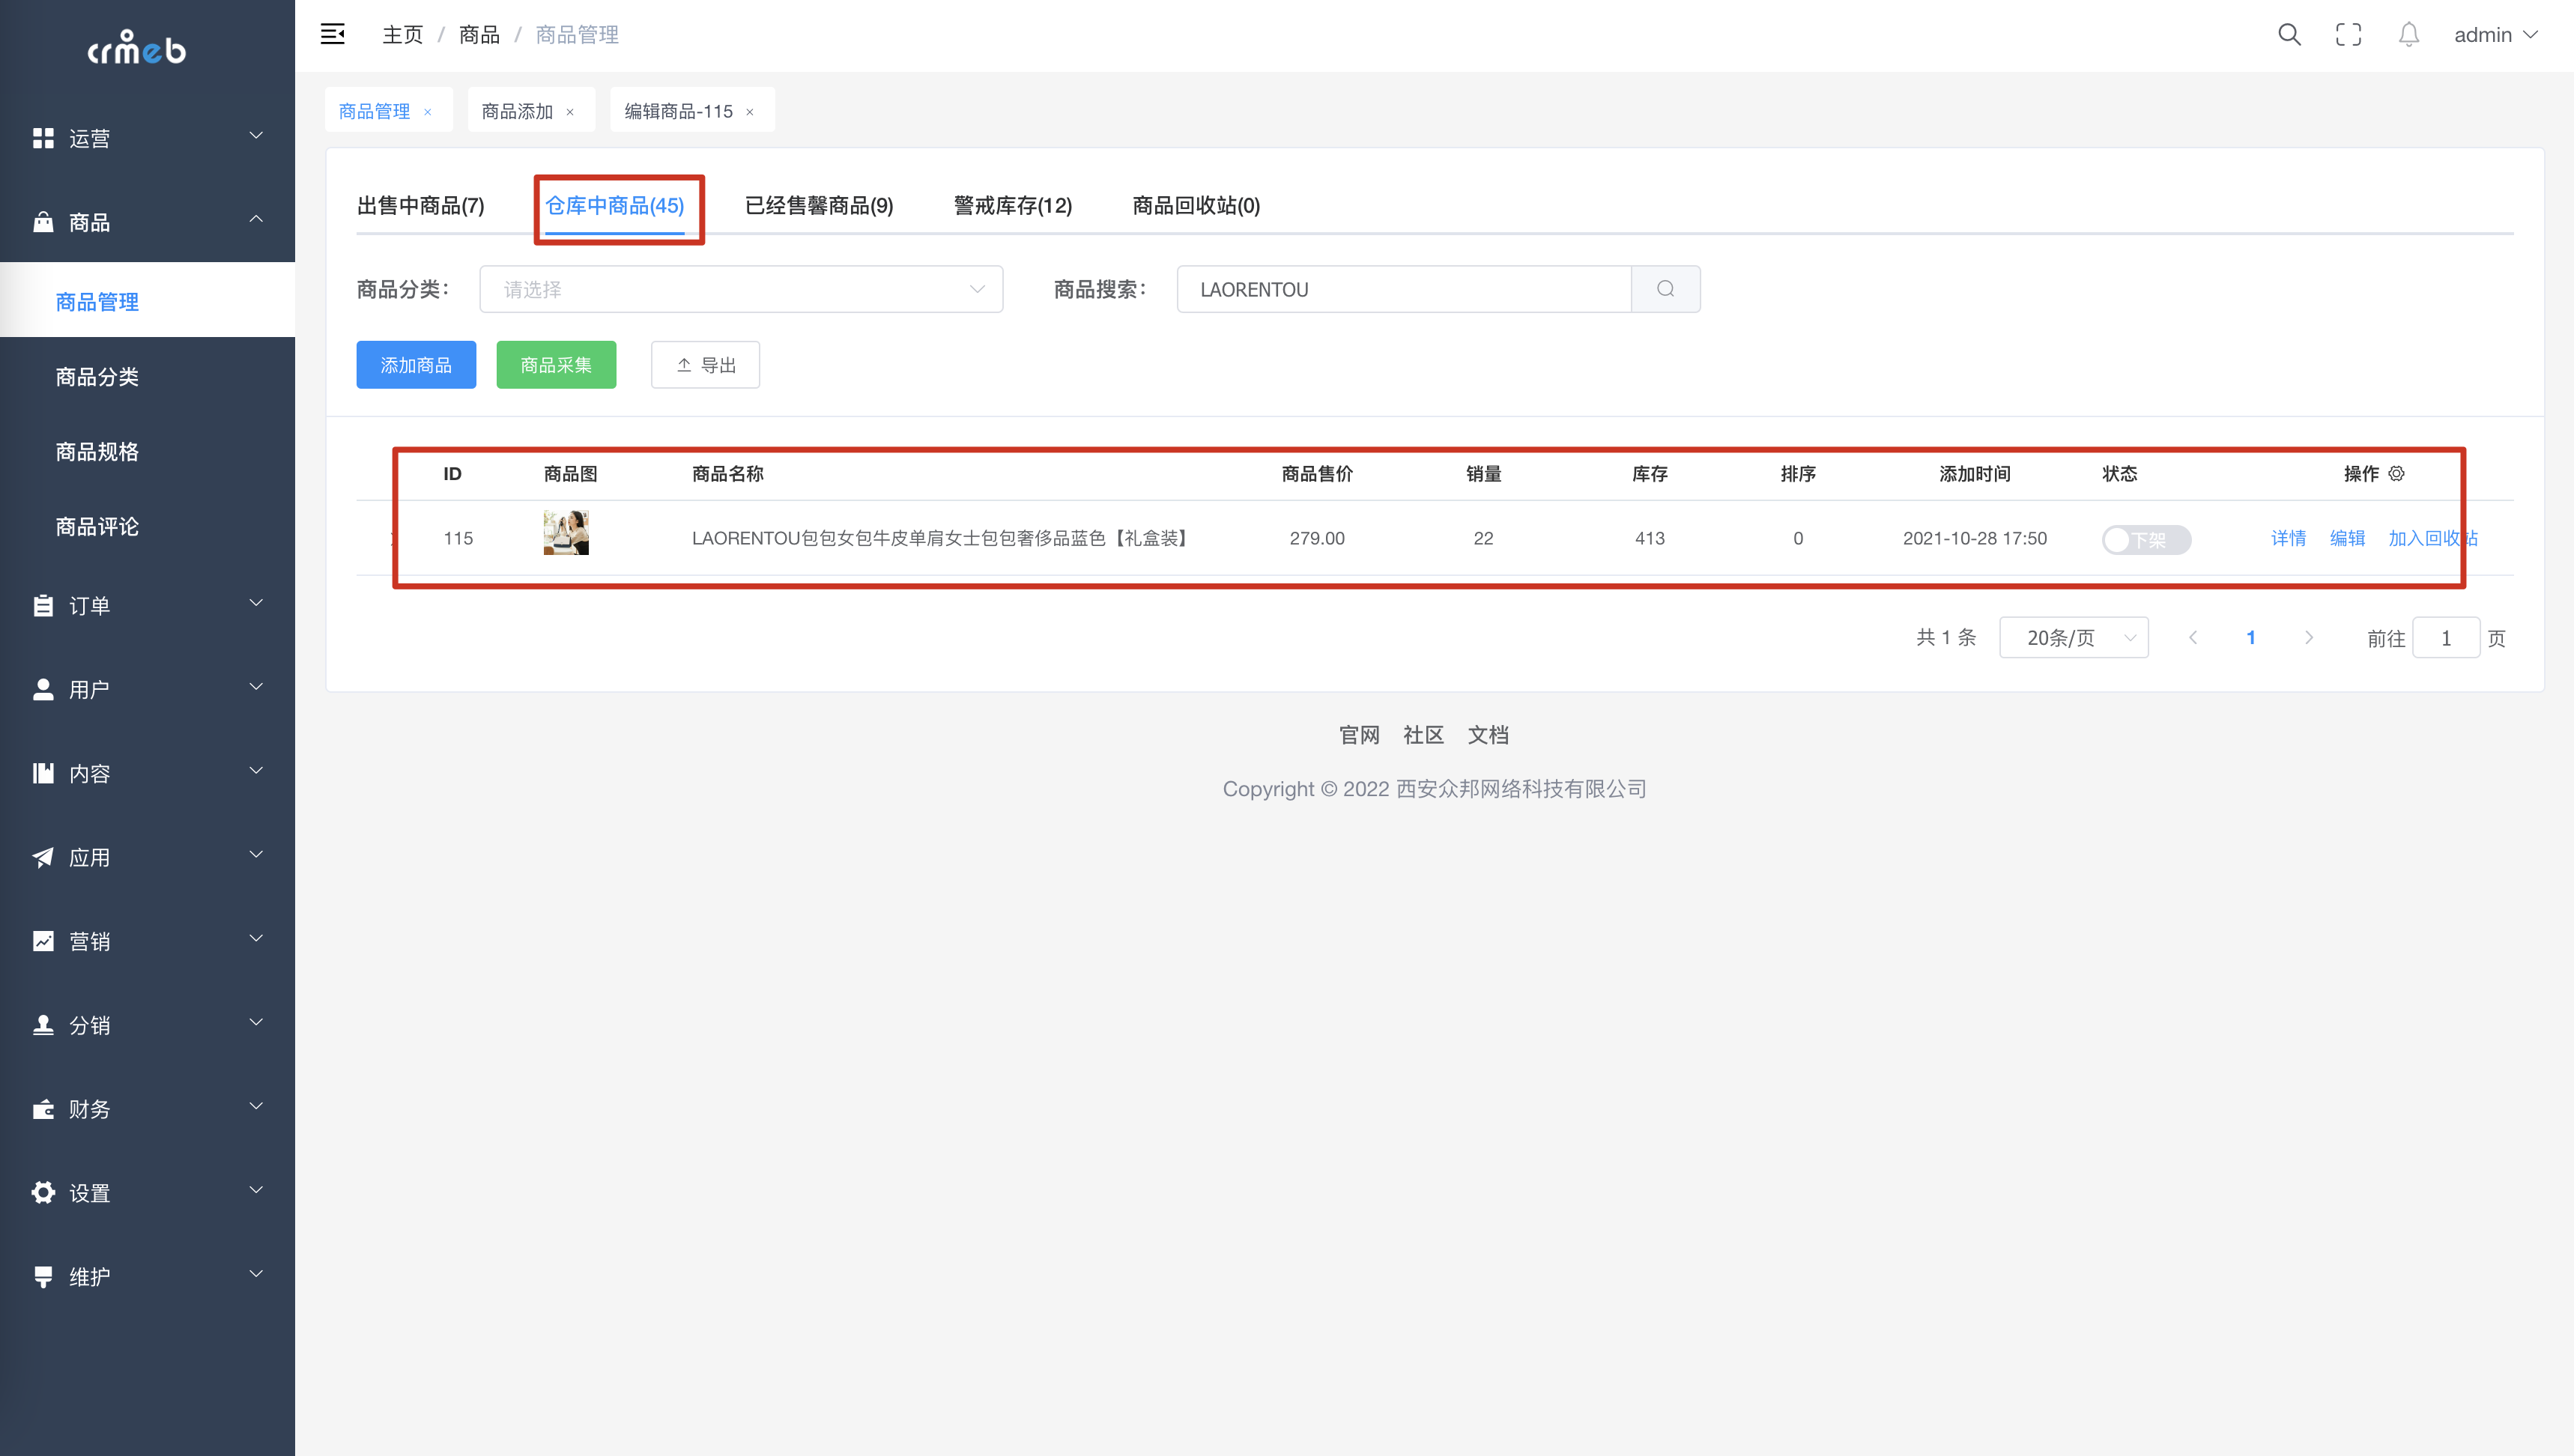Image resolution: width=2574 pixels, height=1456 pixels.
Task: Open 详情 for product 115
Action: click(x=2288, y=538)
